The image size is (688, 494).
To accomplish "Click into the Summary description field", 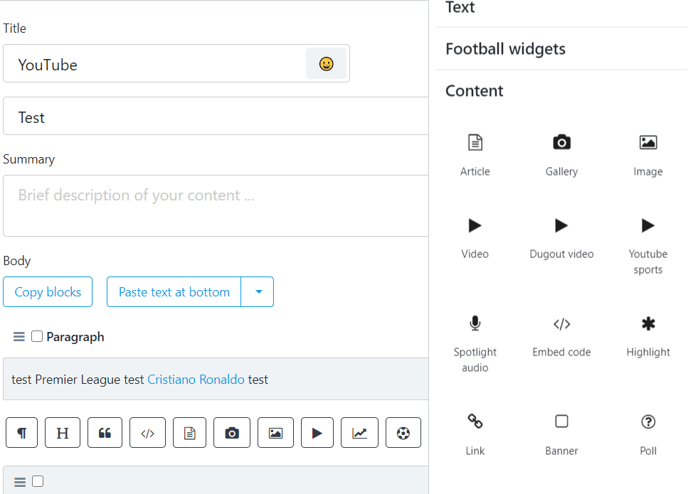I will (x=215, y=206).
